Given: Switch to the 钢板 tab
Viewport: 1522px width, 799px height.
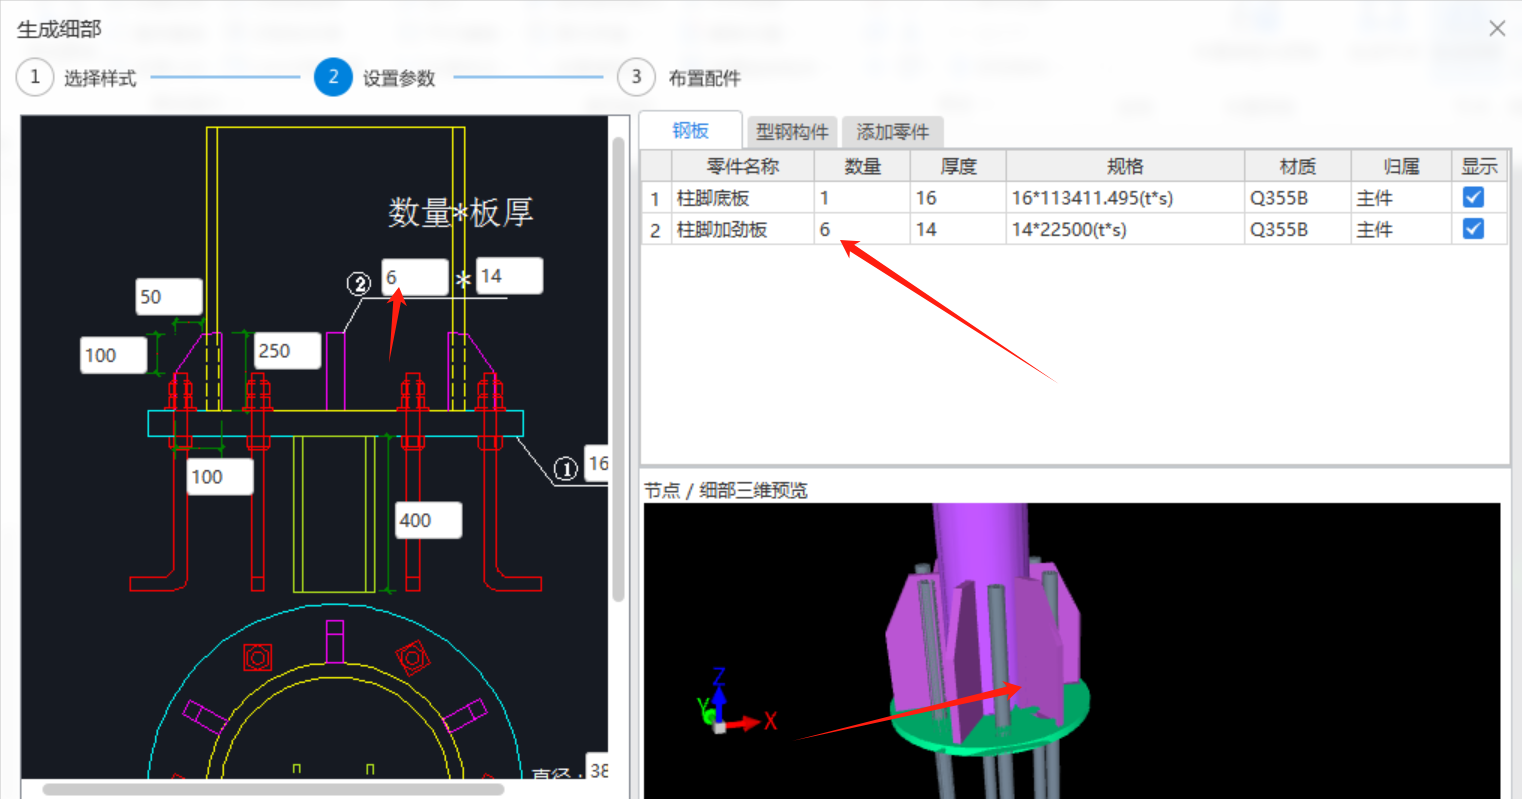Looking at the screenshot, I should [690, 130].
